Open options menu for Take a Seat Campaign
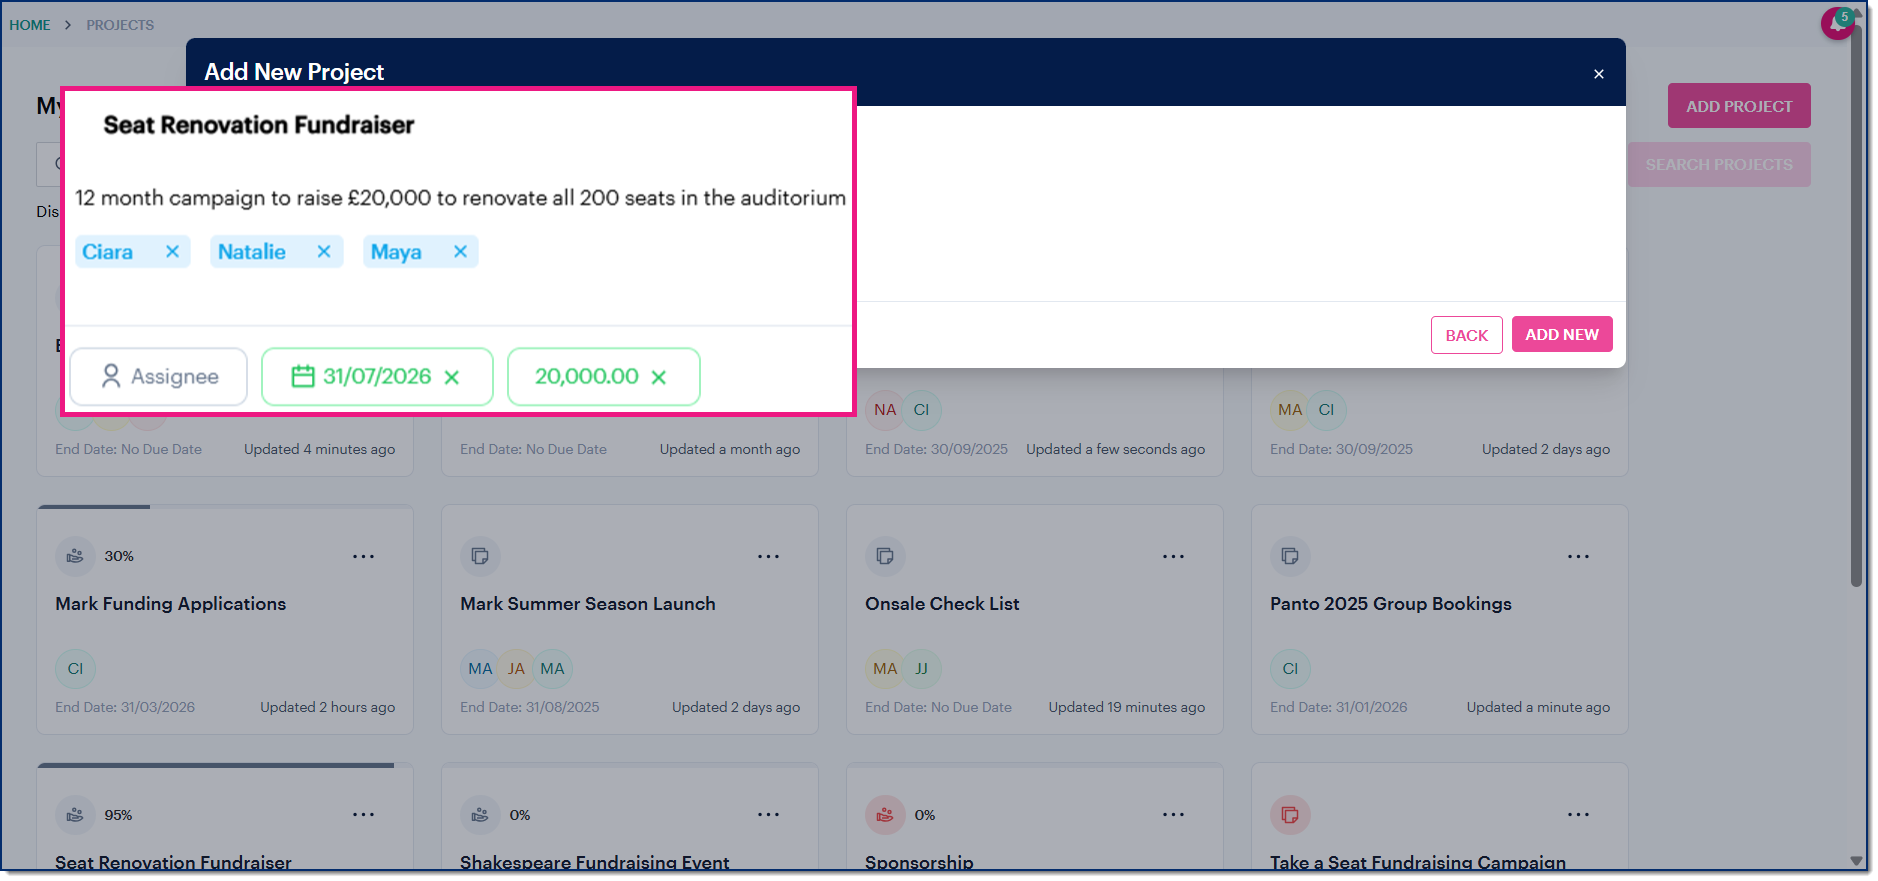The height and width of the screenshot is (881, 1878). [x=1579, y=815]
